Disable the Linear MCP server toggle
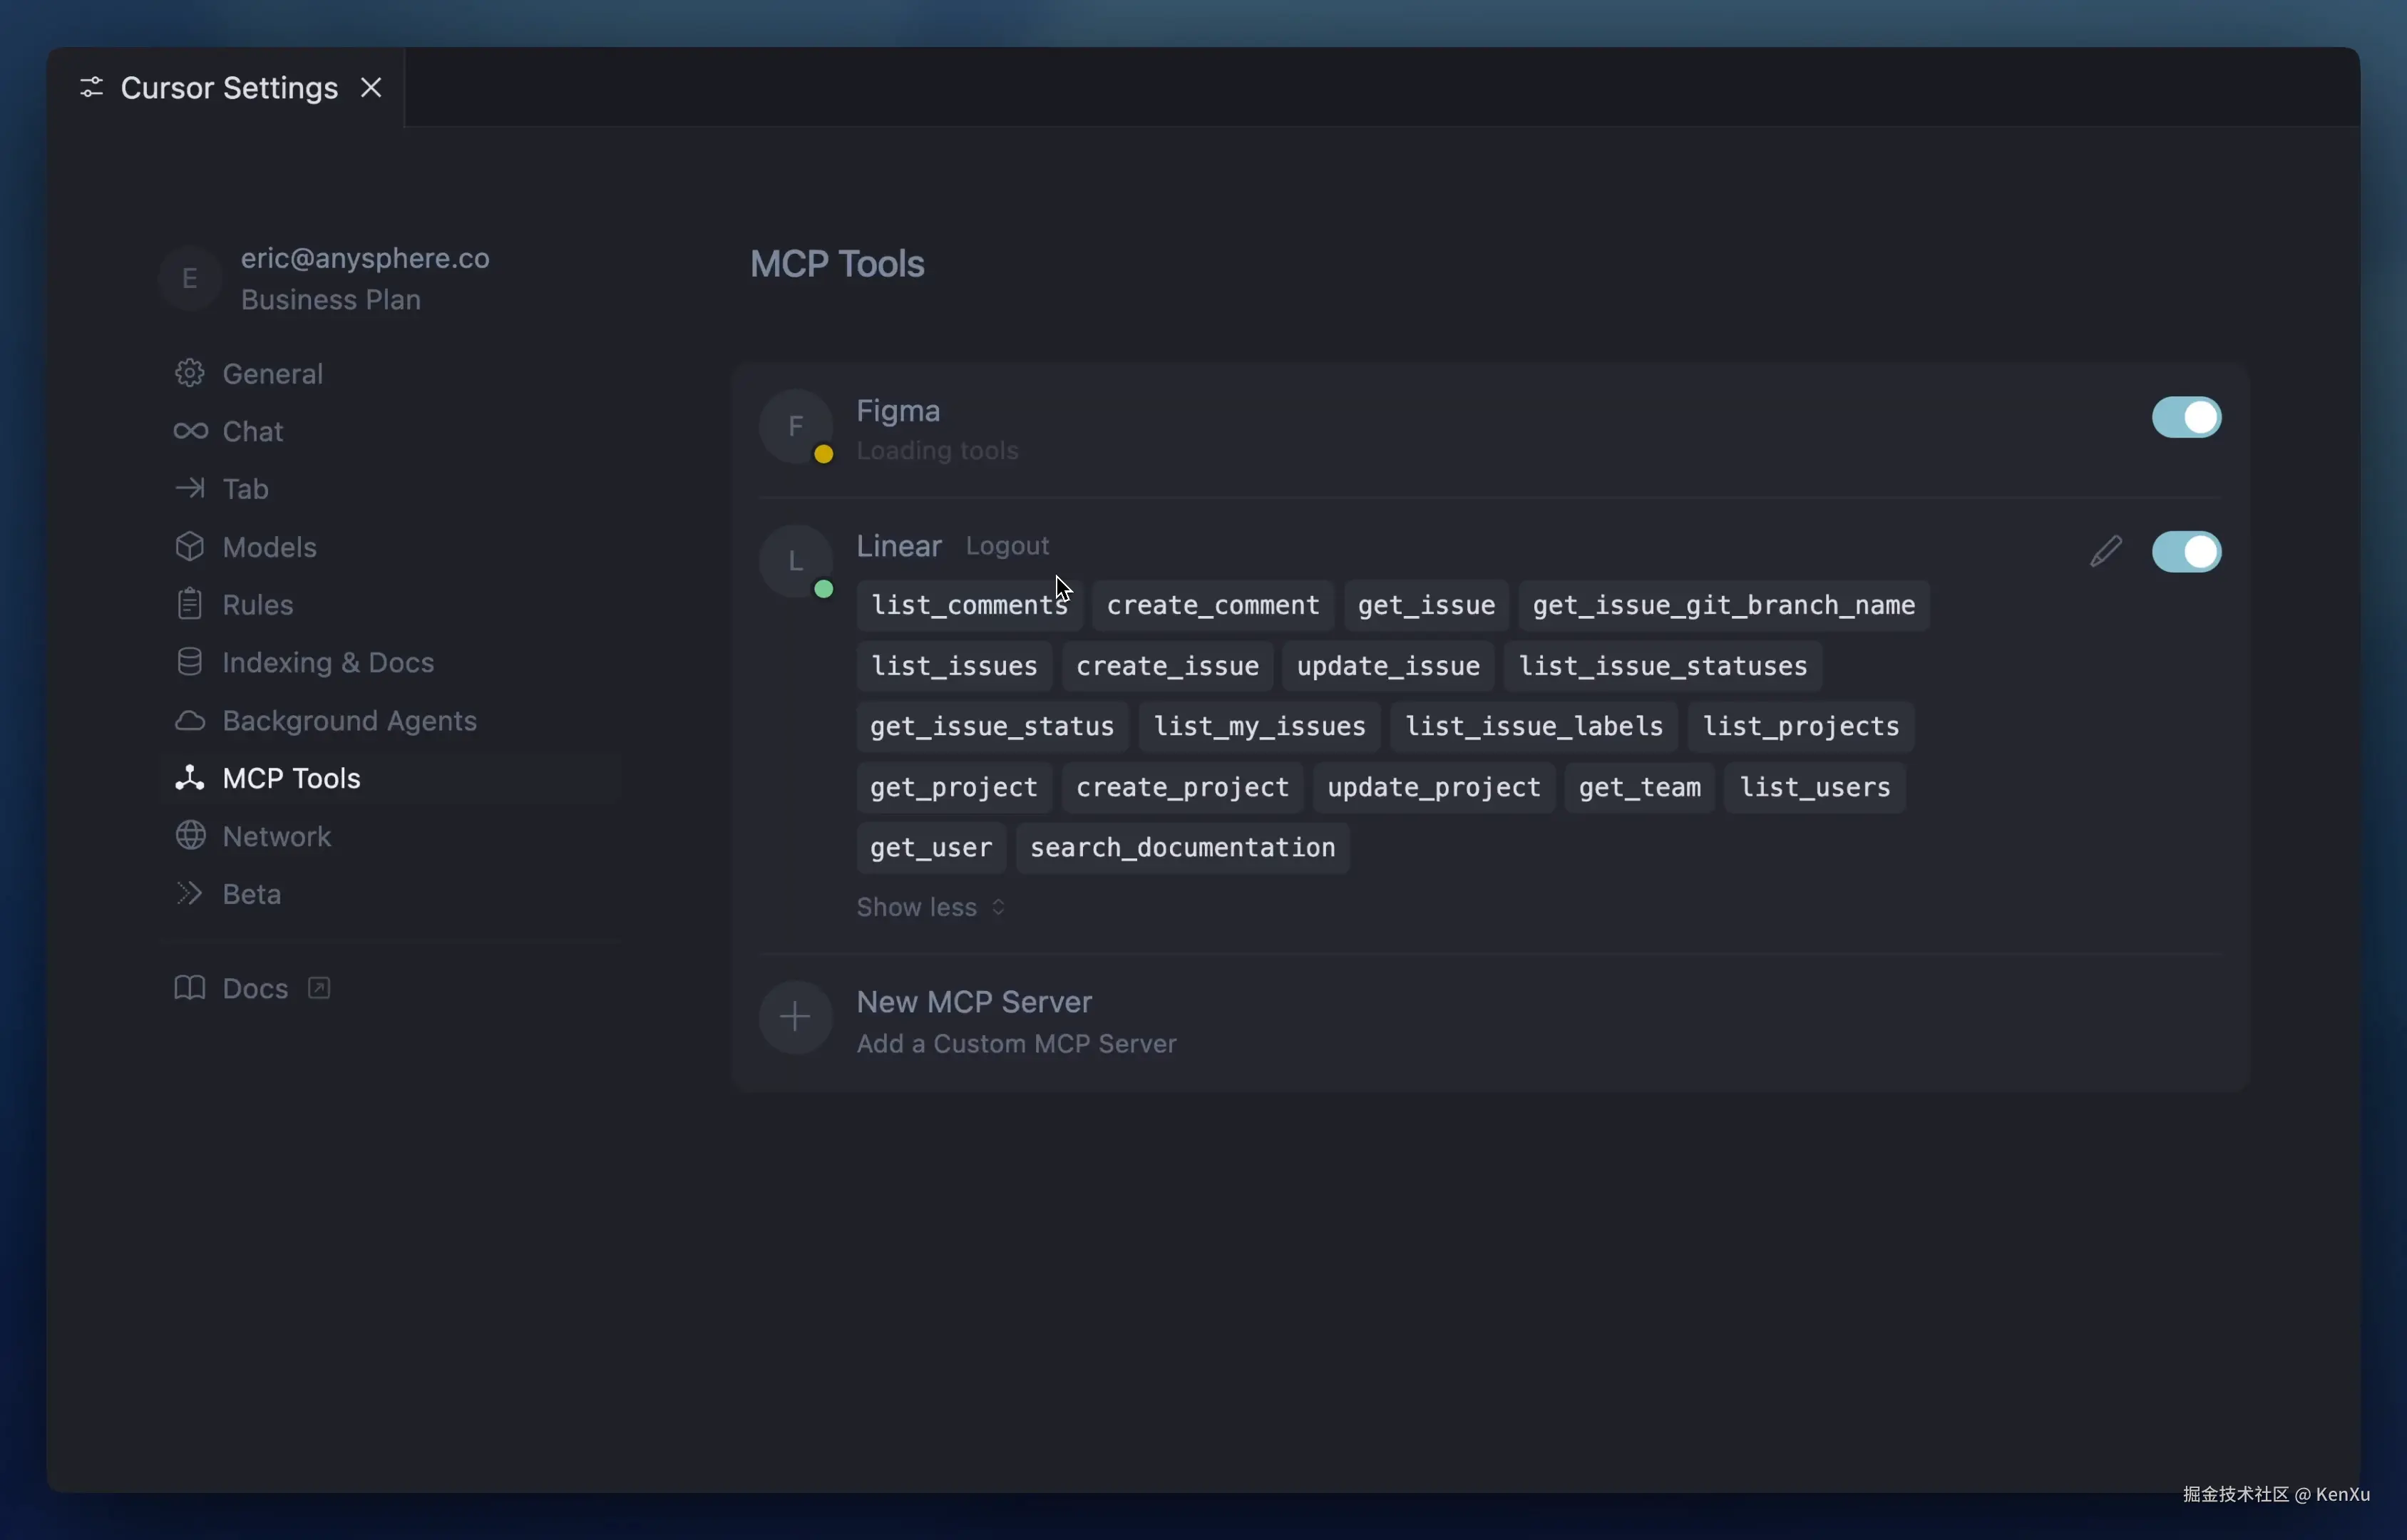This screenshot has height=1540, width=2407. [x=2186, y=552]
